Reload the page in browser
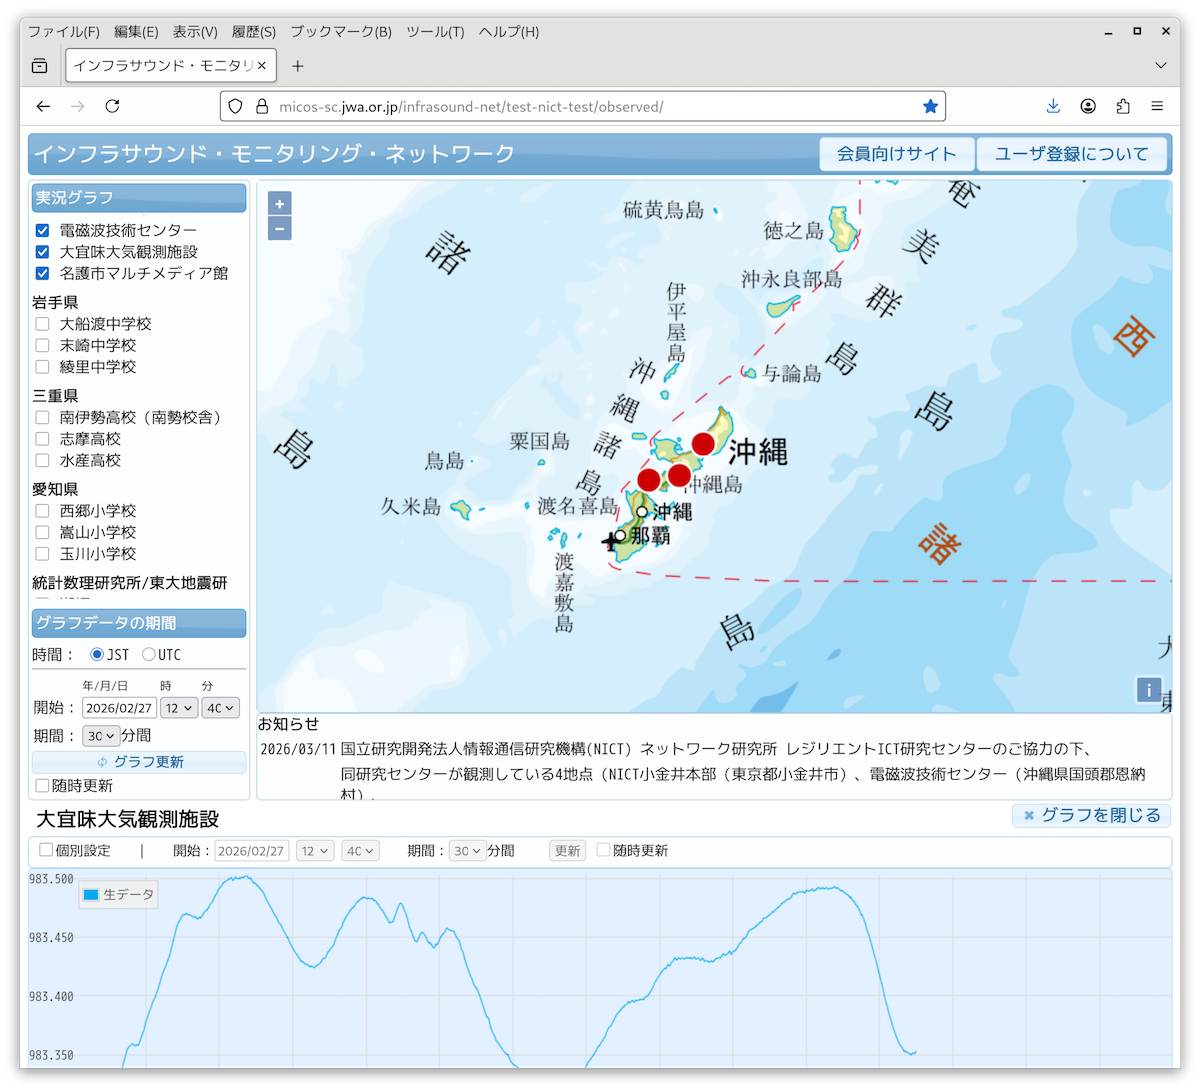1200x1090 pixels. pos(112,106)
